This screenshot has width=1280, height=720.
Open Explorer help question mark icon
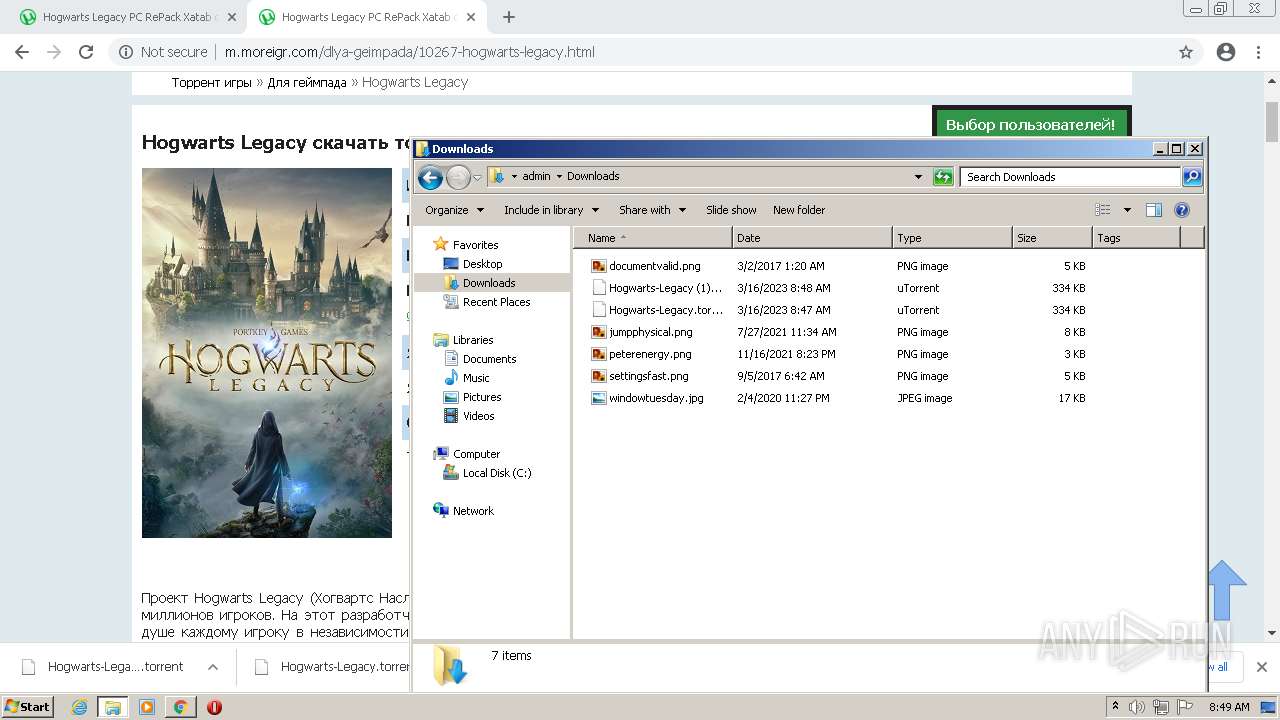point(1182,210)
